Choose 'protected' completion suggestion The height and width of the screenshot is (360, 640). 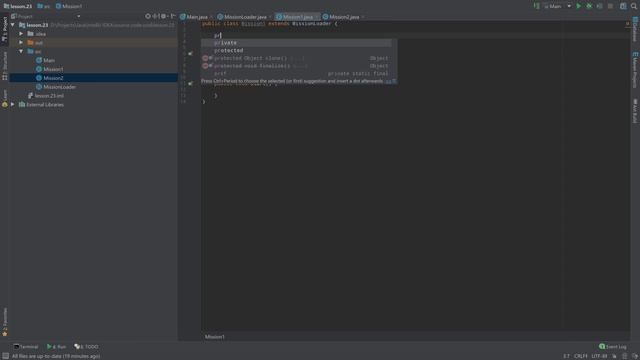[296, 50]
